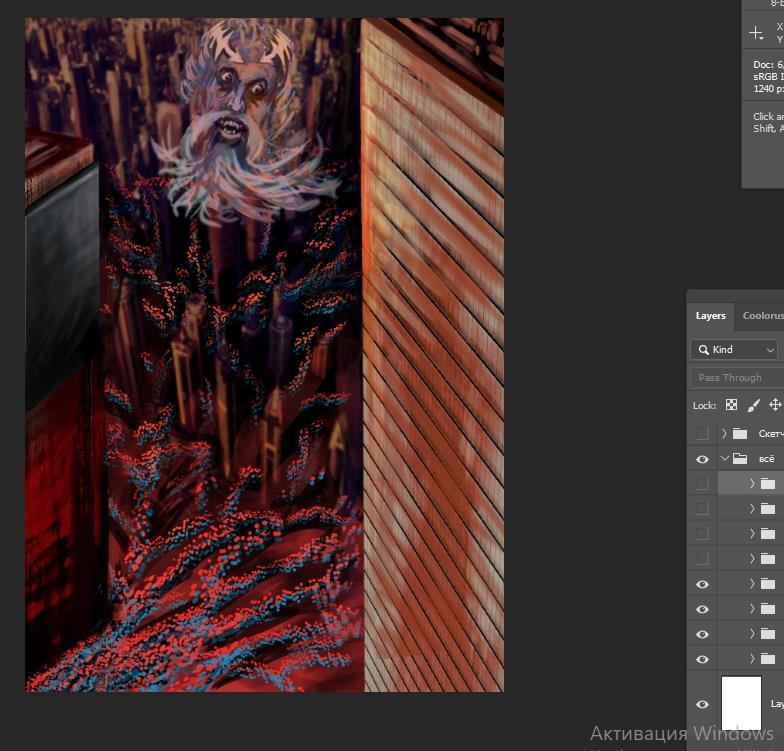The width and height of the screenshot is (784, 751).
Task: Switch to the Layers tab
Action: pyautogui.click(x=710, y=316)
